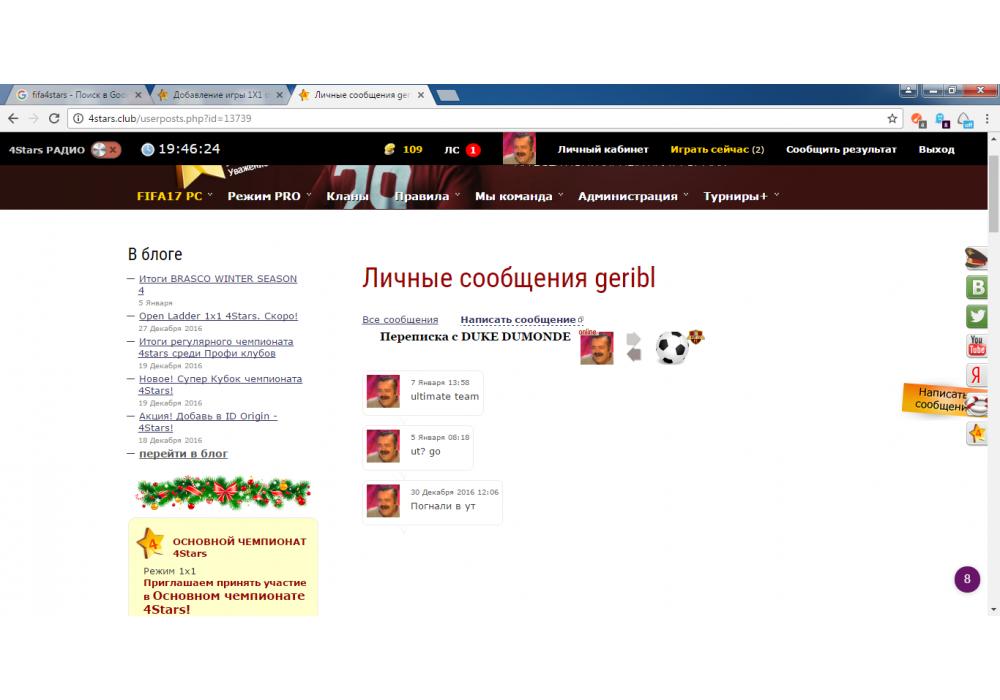Viewport: 1000px width, 700px height.
Task: Click the gold coins balance 109
Action: click(403, 150)
